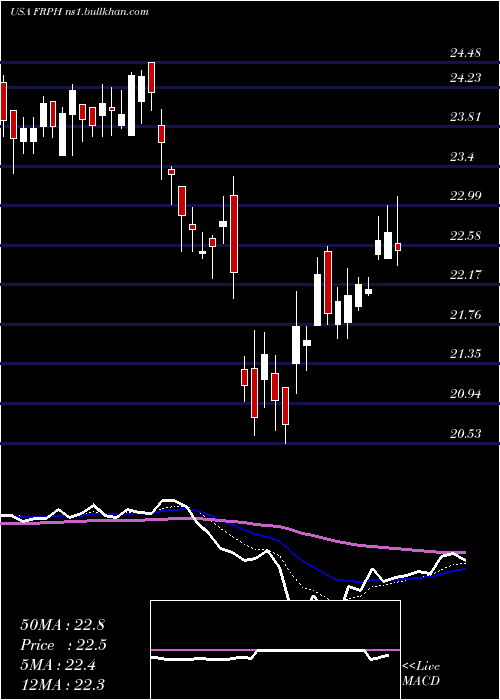The width and height of the screenshot is (500, 700).
Task: Click the MACD inset chart panel
Action: click(275, 650)
